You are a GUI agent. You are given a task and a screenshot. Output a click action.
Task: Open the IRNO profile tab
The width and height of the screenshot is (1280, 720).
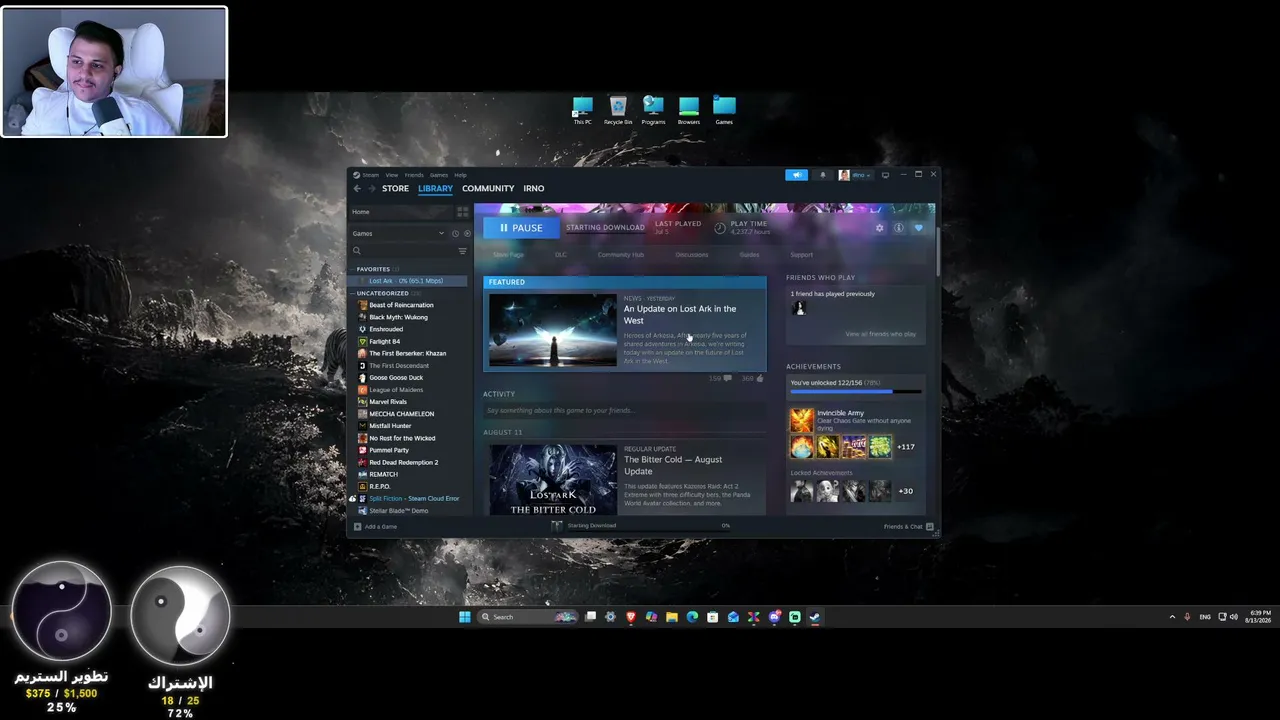(534, 188)
